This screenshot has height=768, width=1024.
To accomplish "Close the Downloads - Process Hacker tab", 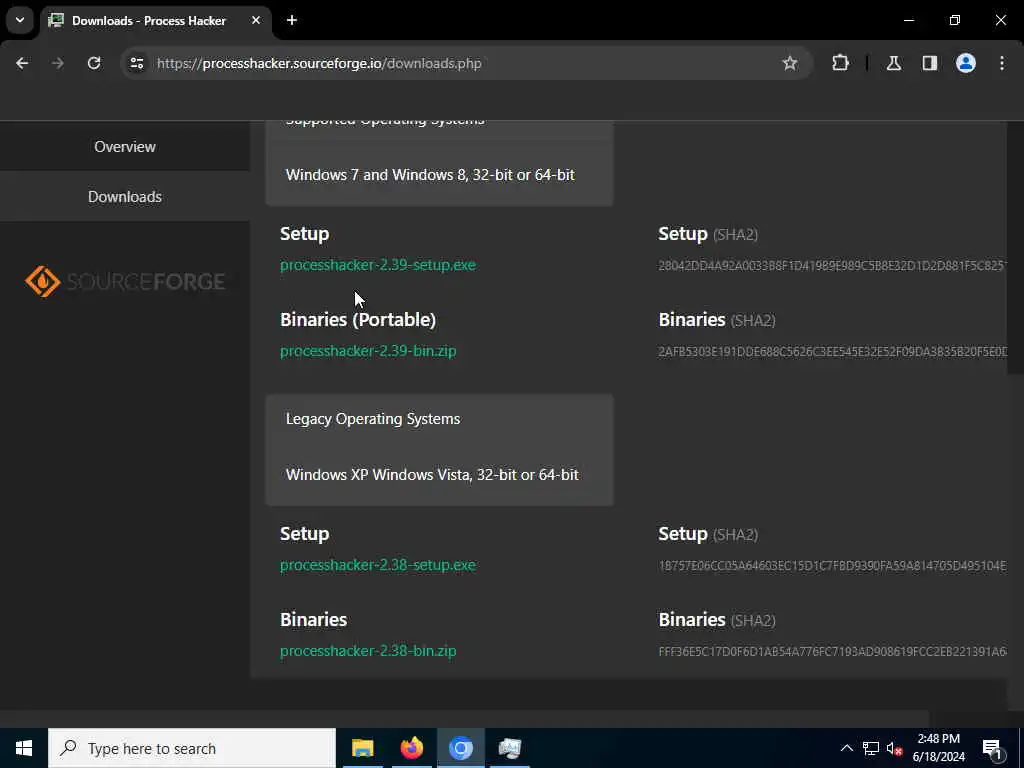I will pyautogui.click(x=256, y=20).
